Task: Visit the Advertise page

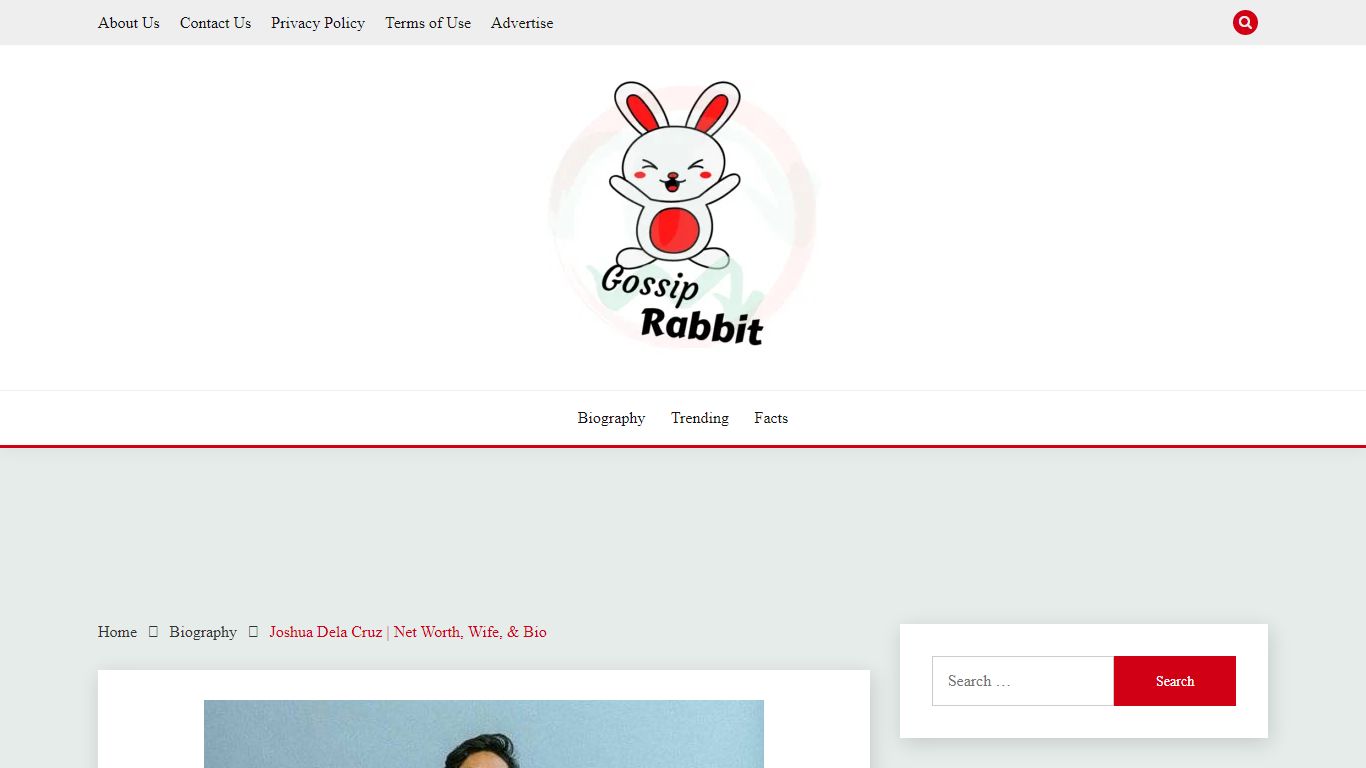Action: pos(522,22)
